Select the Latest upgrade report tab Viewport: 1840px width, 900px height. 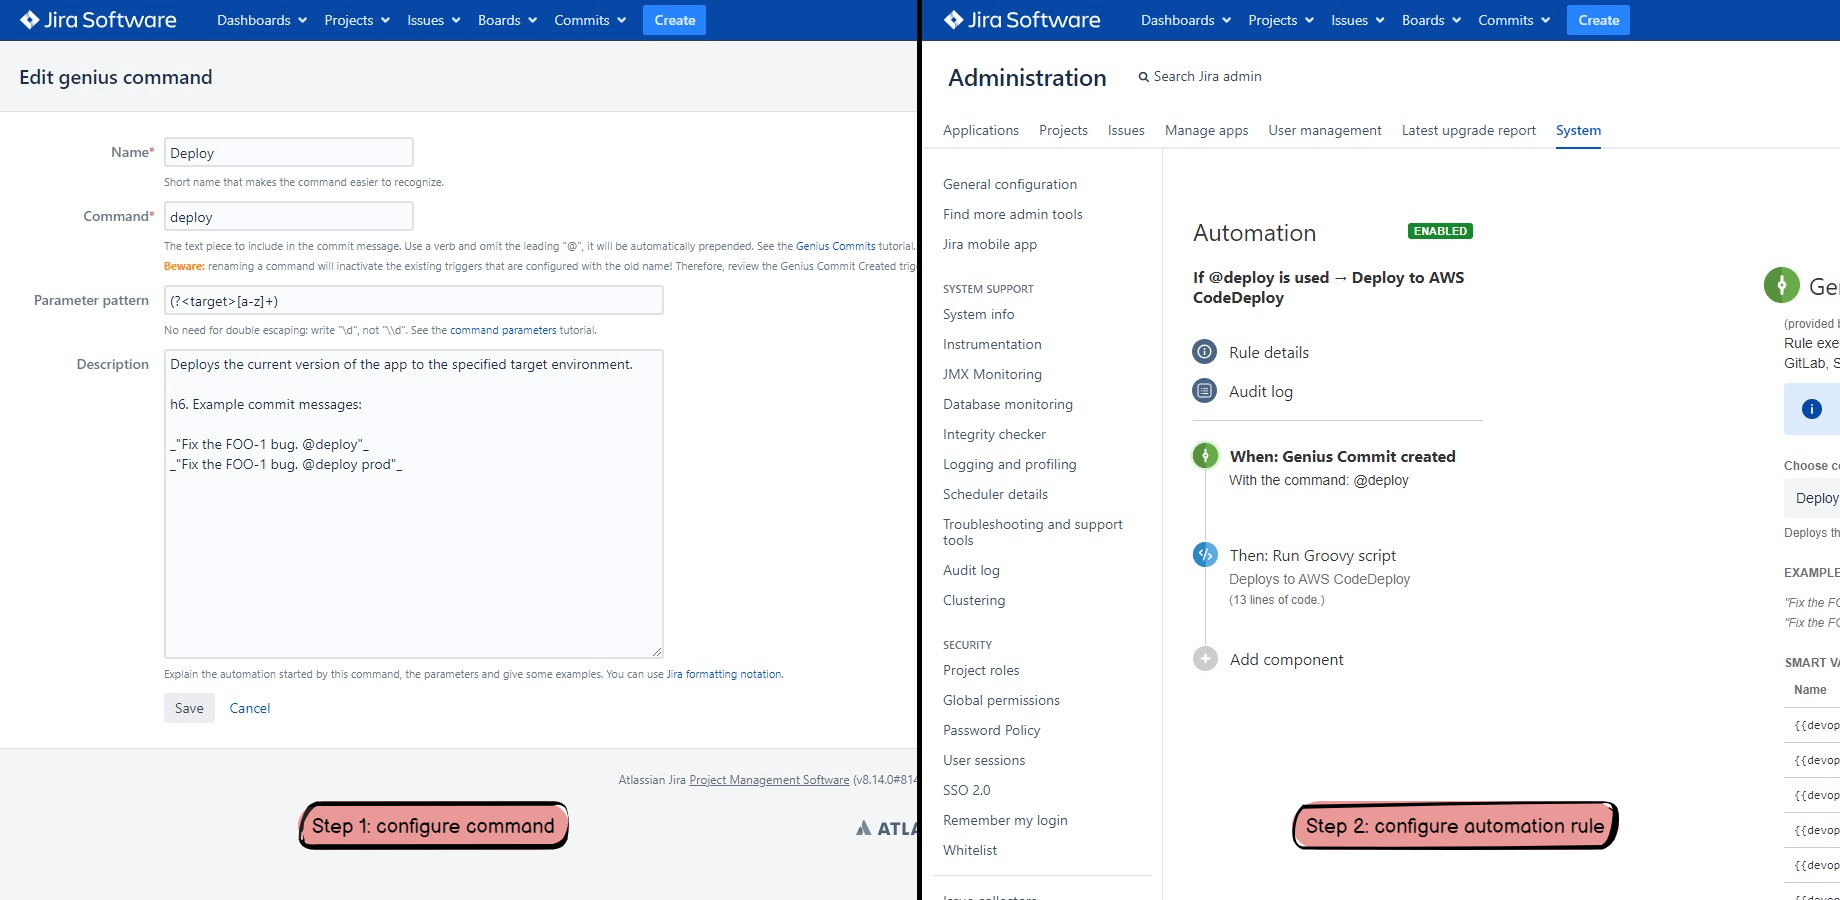(1468, 130)
